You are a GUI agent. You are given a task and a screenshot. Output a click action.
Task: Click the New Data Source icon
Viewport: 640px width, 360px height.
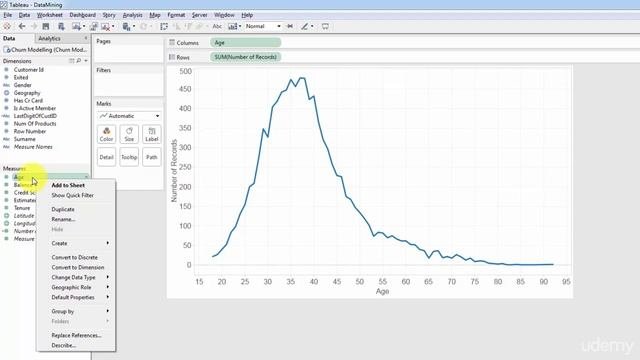tap(61, 26)
